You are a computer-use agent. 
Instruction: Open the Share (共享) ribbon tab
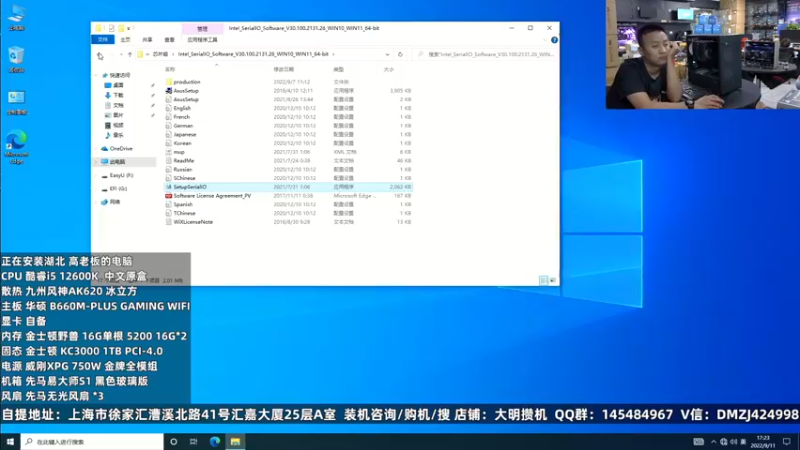tap(147, 40)
